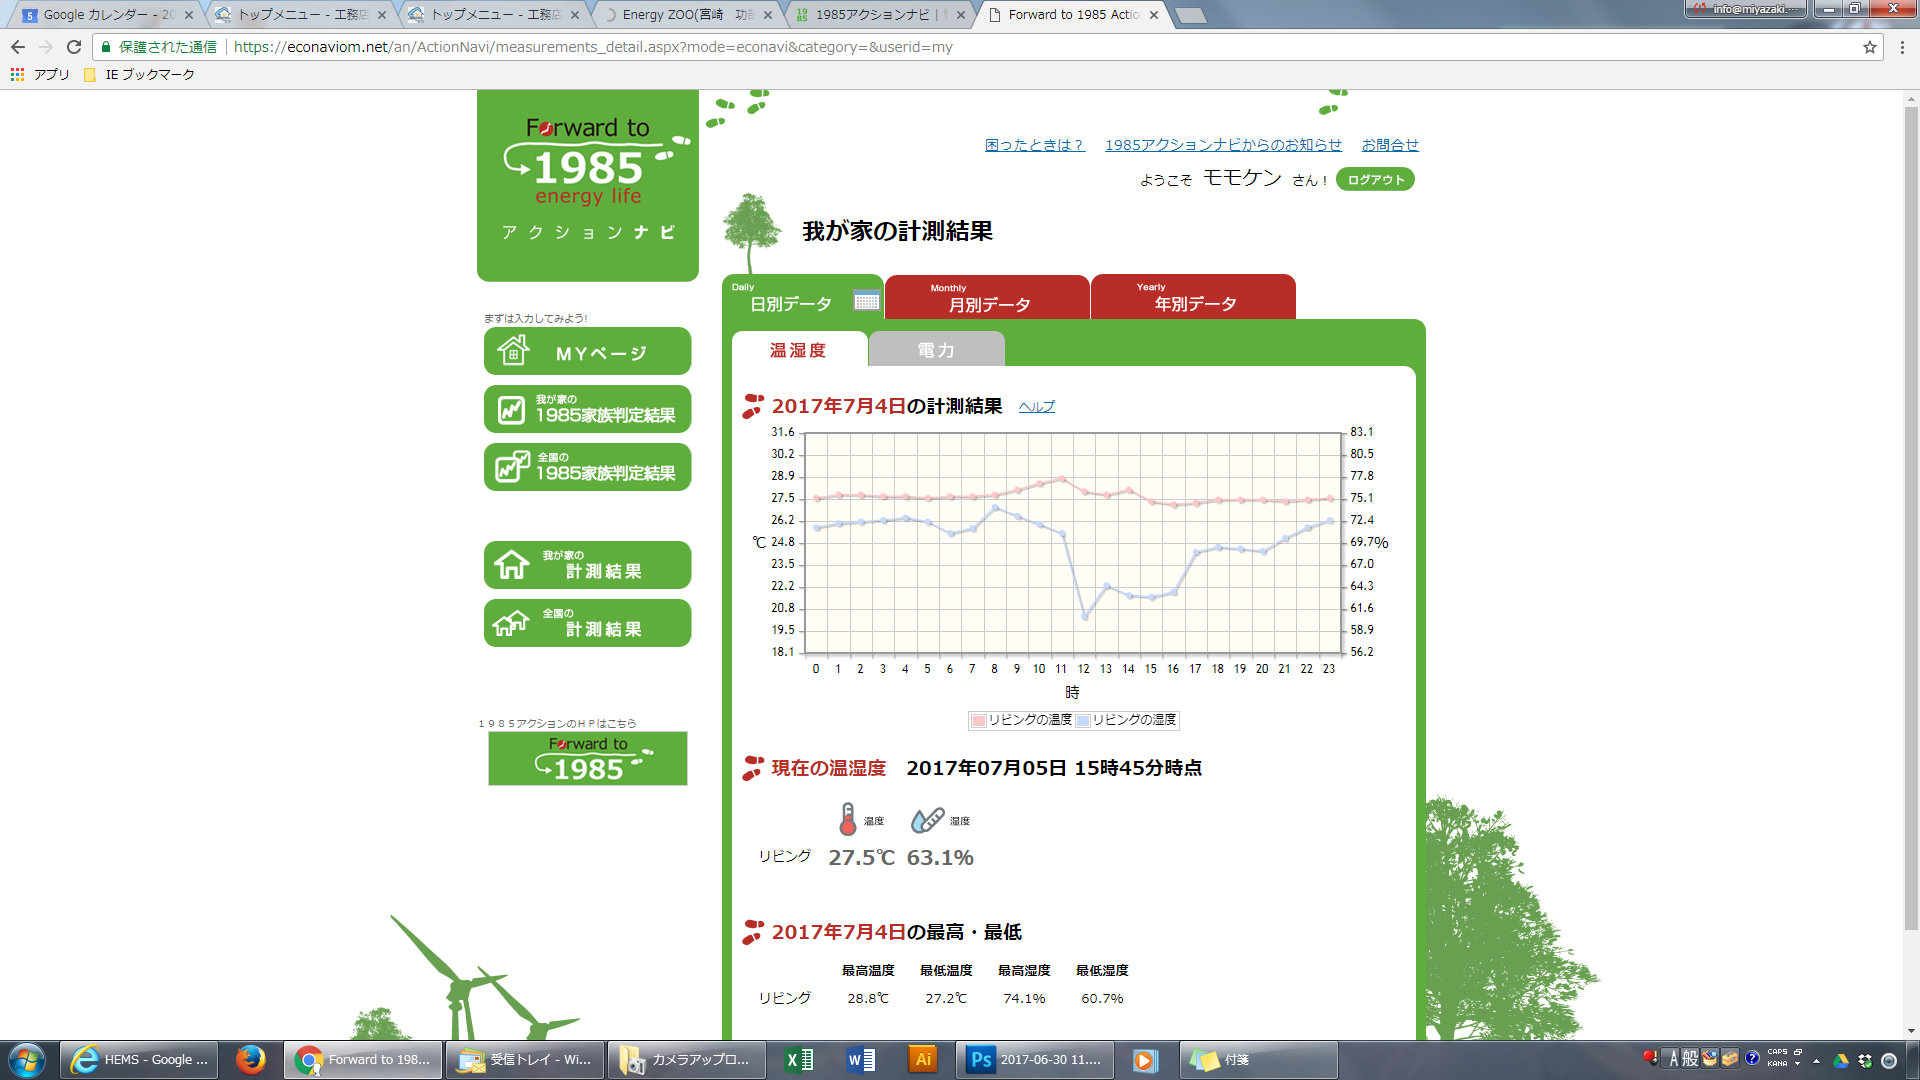Click the thermometer temperature icon
Viewport: 1920px width, 1080px height.
[x=848, y=819]
